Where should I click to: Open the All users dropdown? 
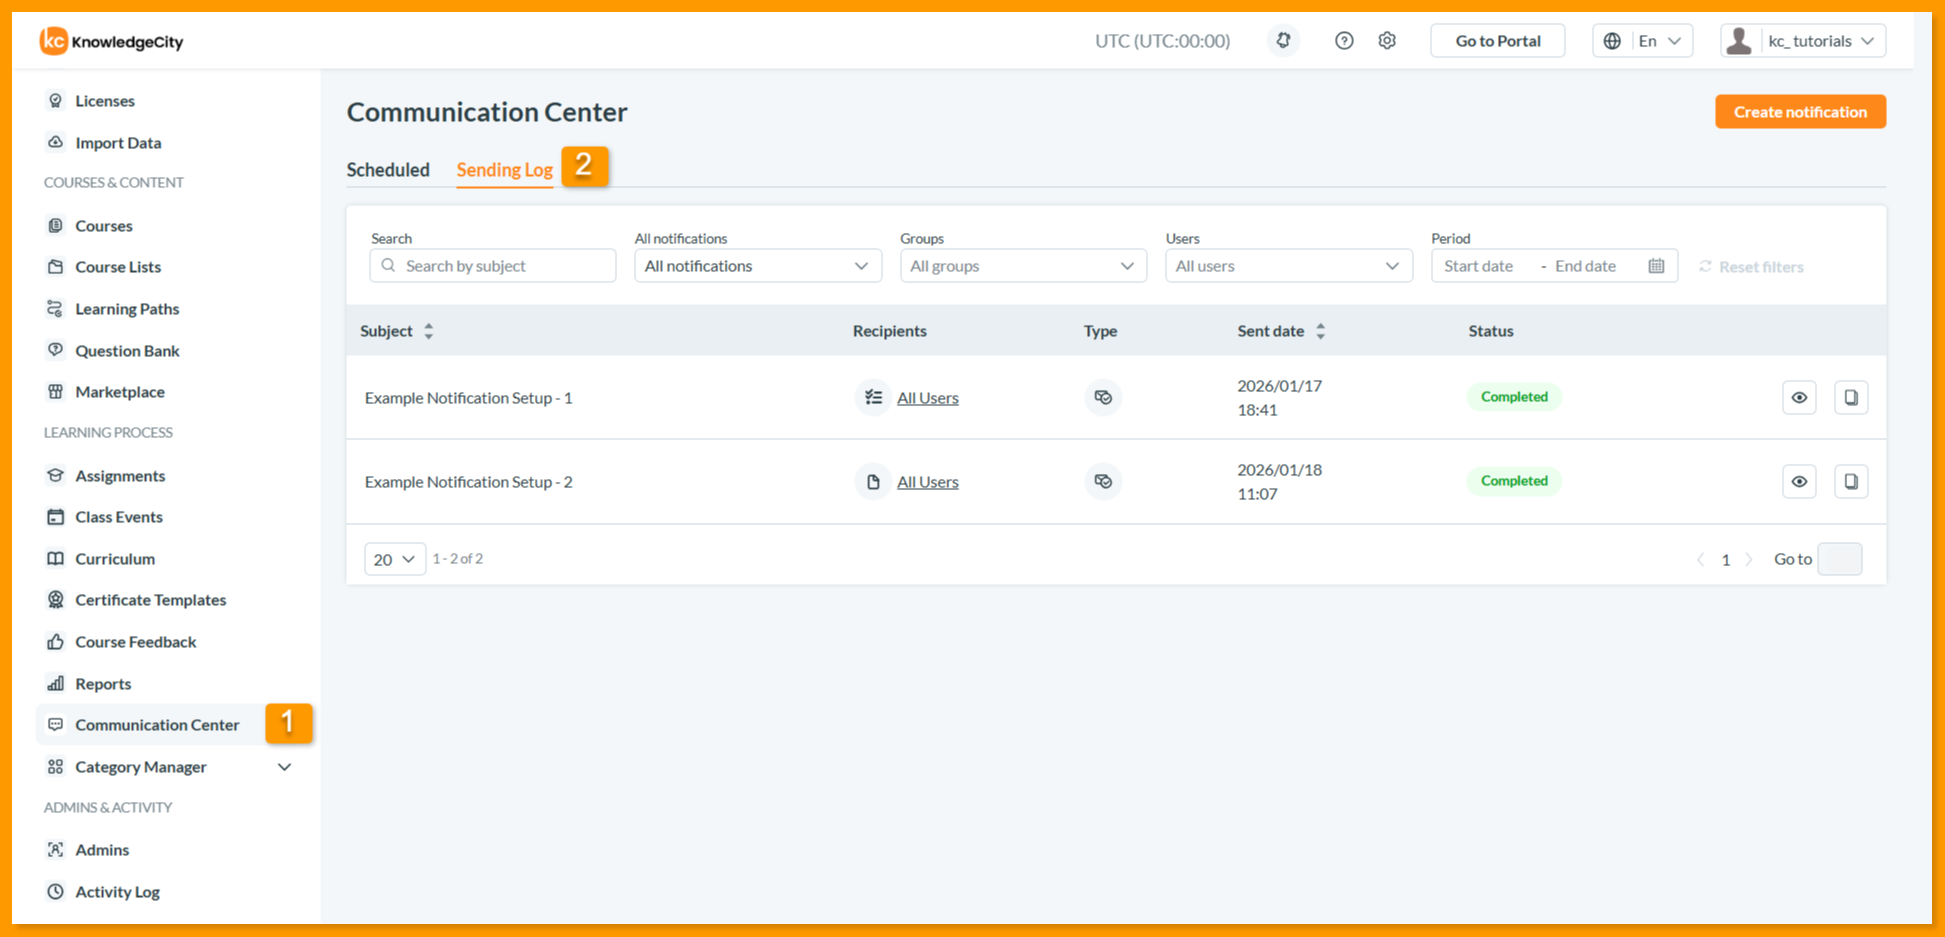[1289, 266]
